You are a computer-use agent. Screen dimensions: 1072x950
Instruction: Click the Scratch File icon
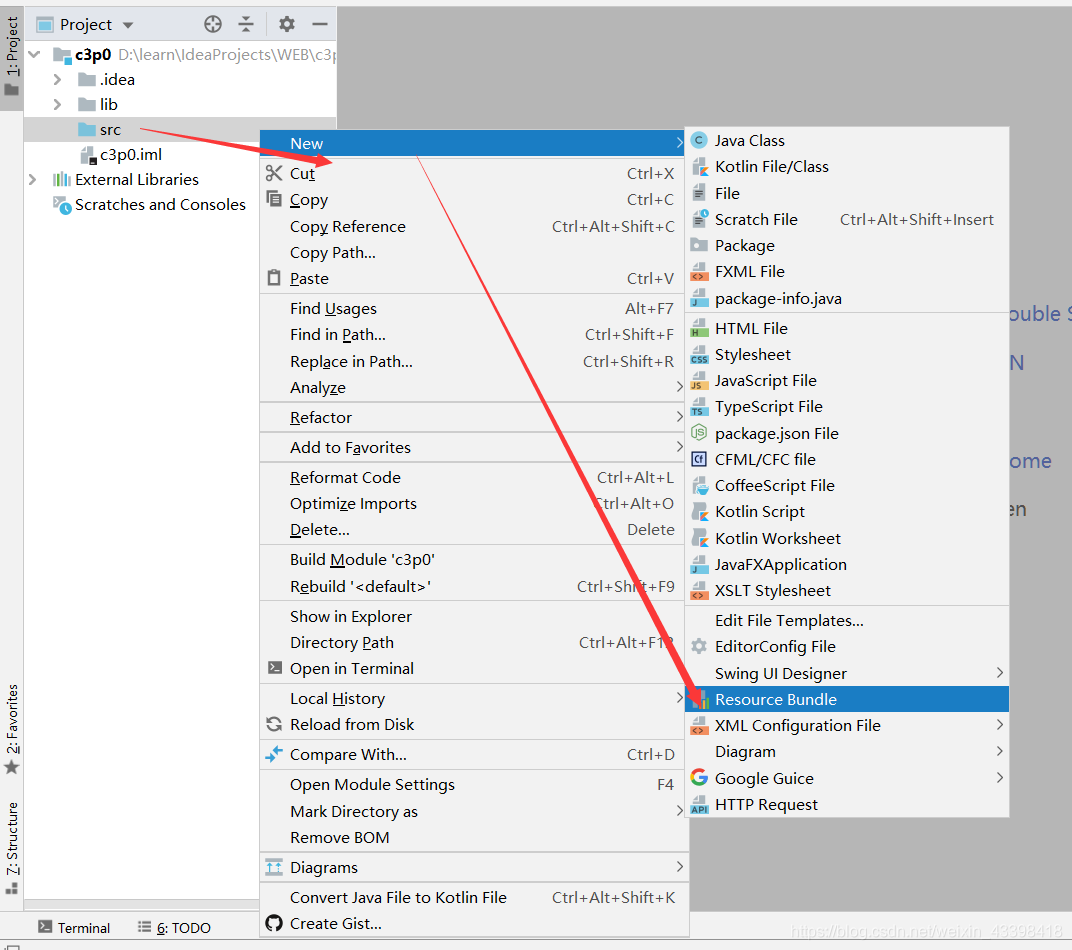699,219
